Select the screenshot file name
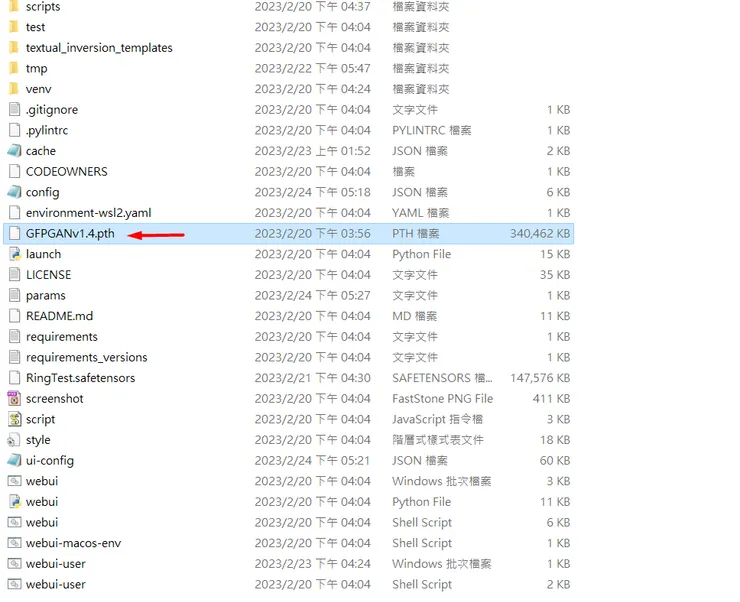 point(54,399)
